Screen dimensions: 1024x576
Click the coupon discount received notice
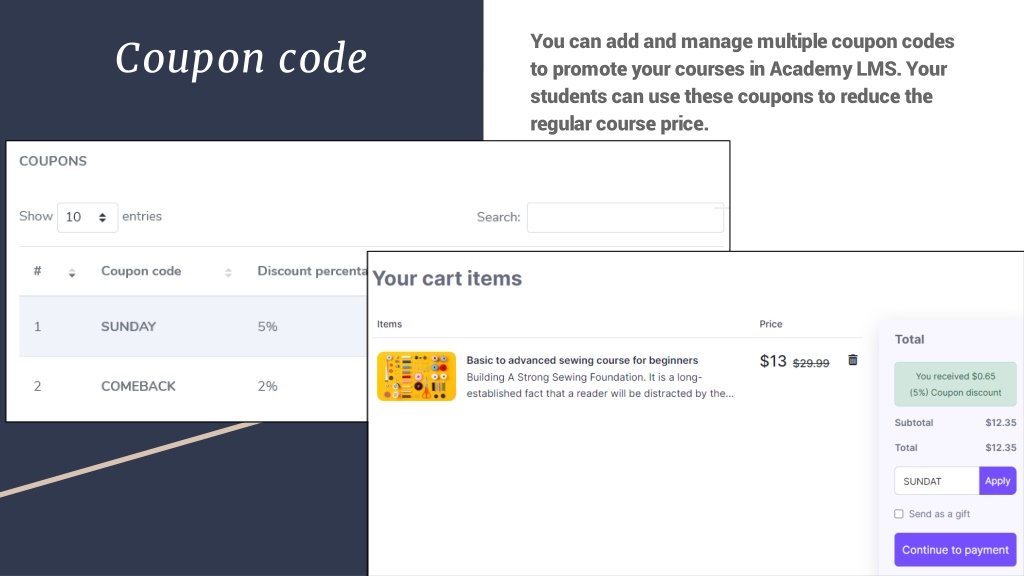955,384
